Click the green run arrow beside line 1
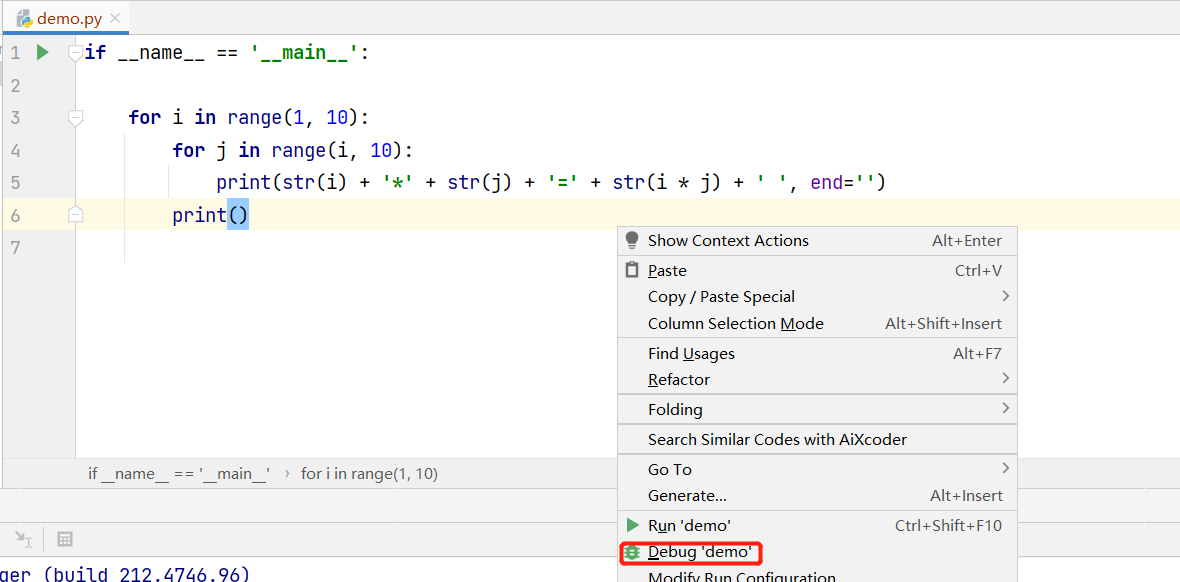The width and height of the screenshot is (1180, 582). click(42, 52)
